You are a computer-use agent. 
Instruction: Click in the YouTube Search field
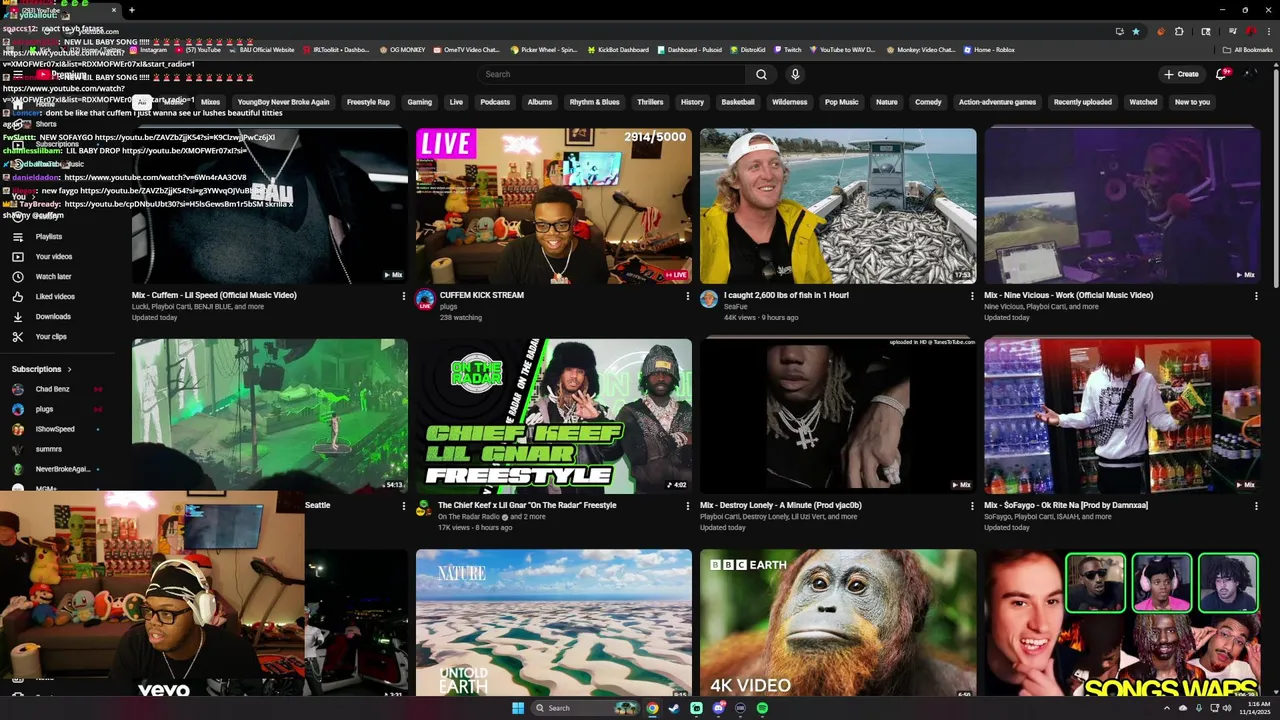(612, 74)
